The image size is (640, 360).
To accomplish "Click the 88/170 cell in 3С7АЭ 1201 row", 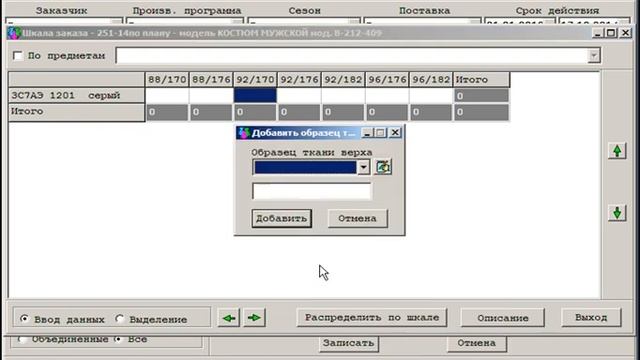I will 167,96.
